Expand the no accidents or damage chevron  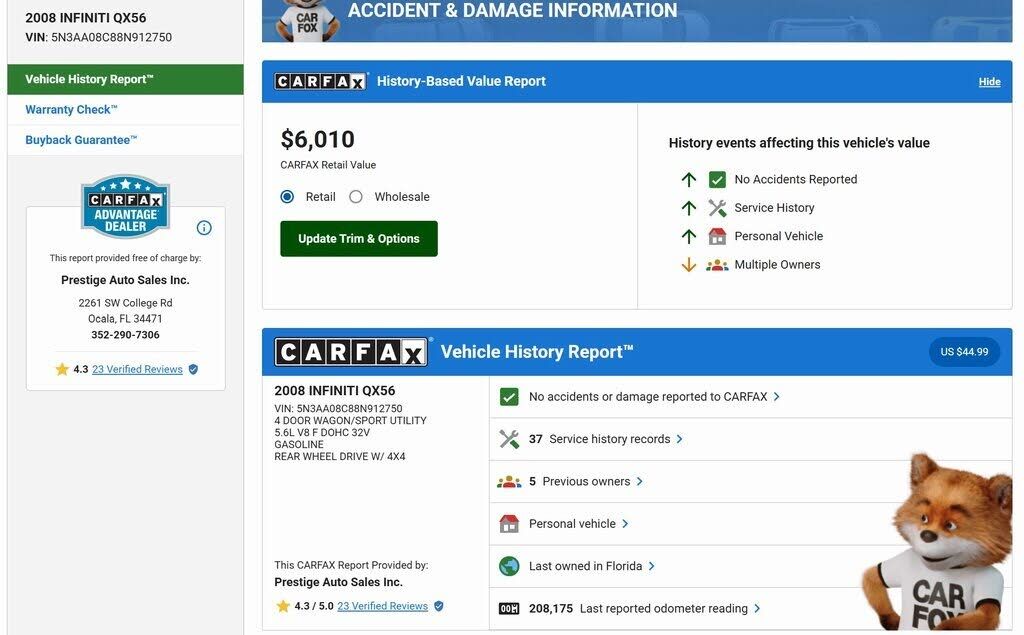[x=776, y=397]
